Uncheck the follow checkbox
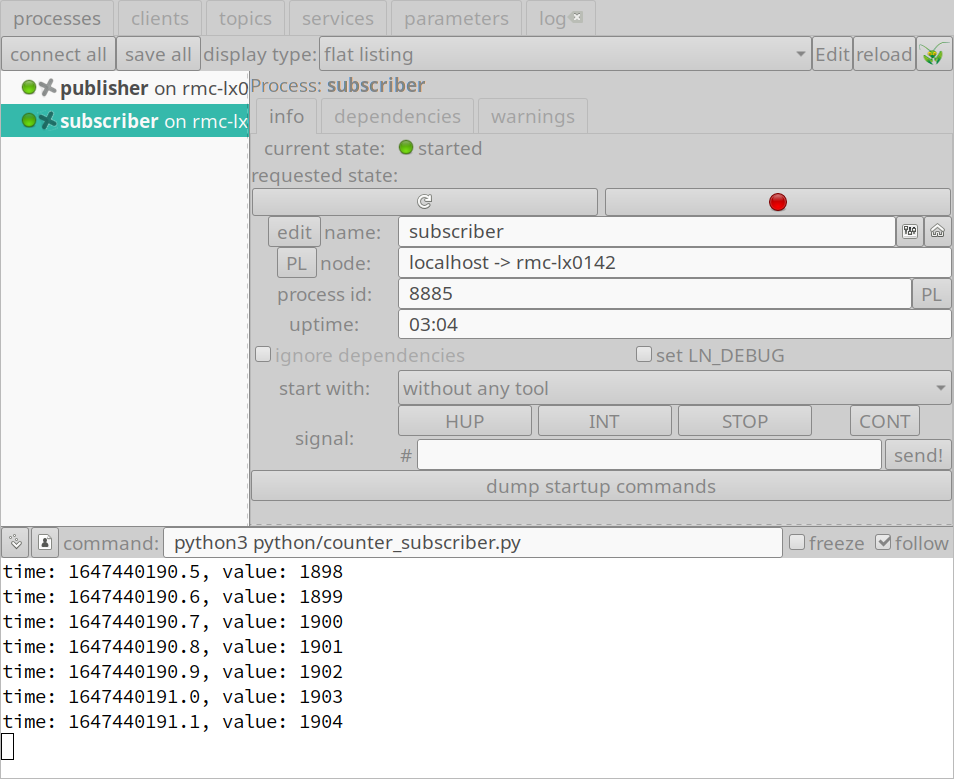This screenshot has width=954, height=779. pyautogui.click(x=883, y=542)
